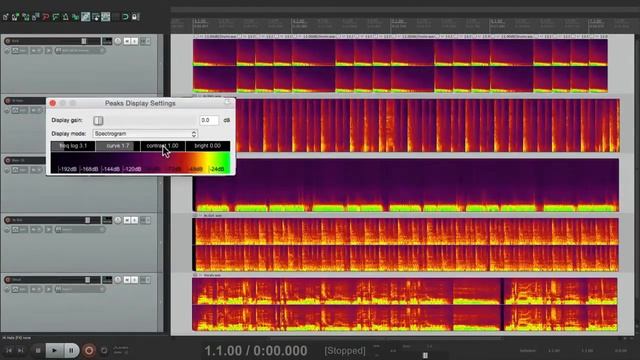Click the fourth track's volume fader handle
640x360 pixels.
click(x=87, y=220)
